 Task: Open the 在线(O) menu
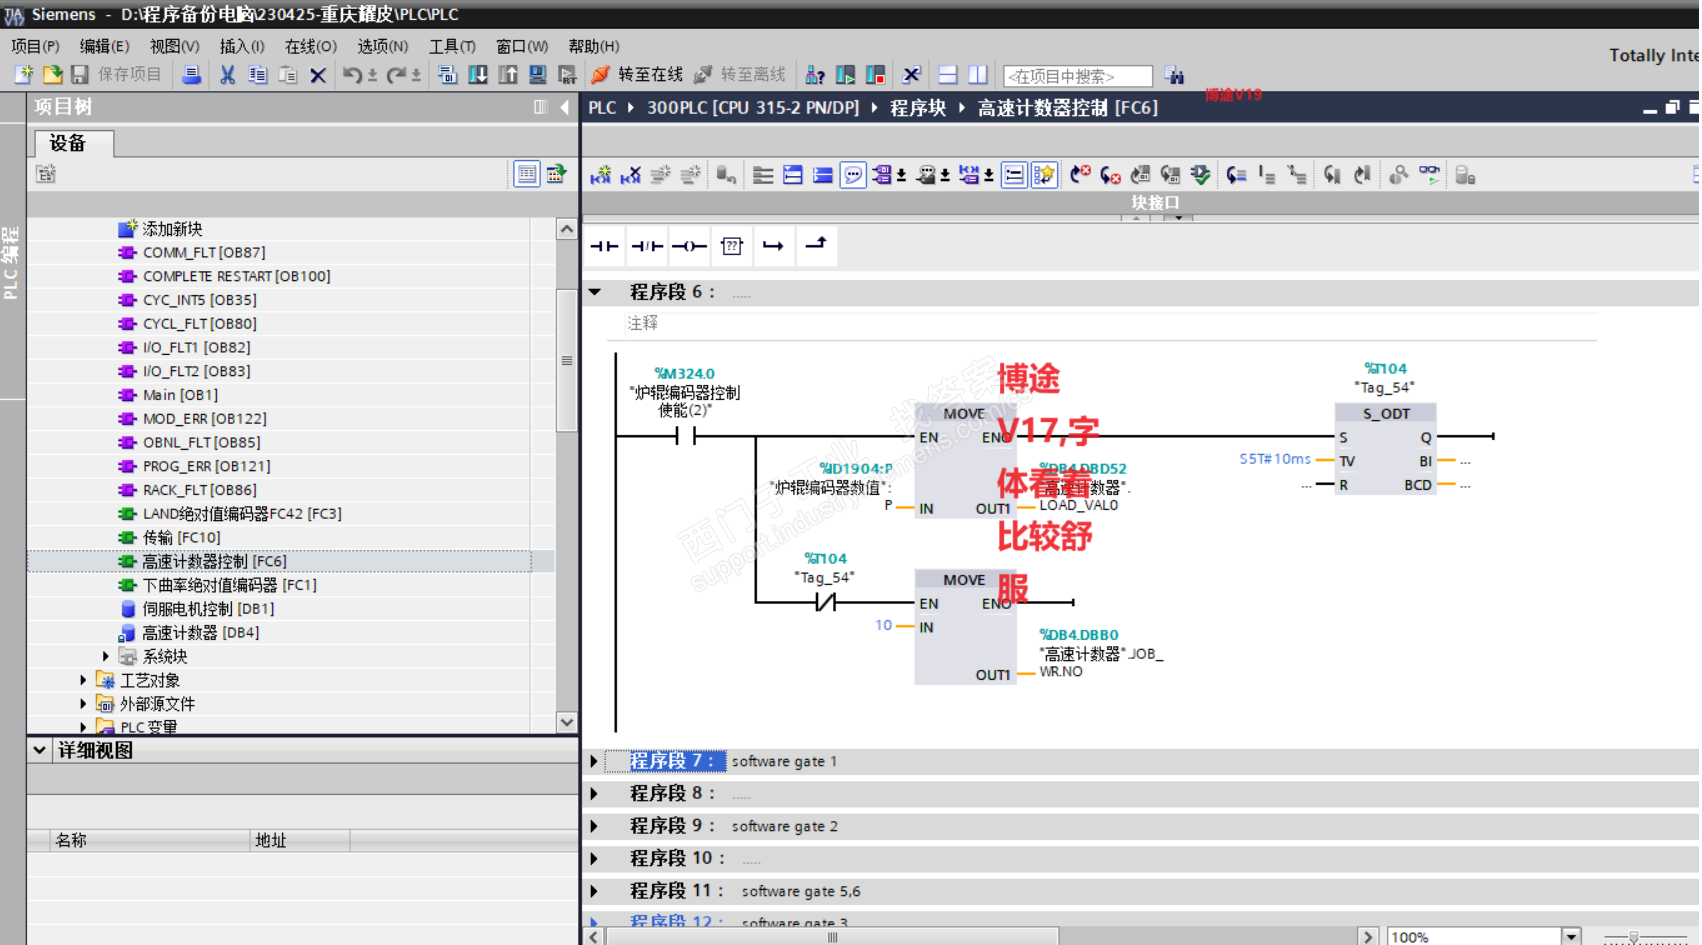(310, 46)
